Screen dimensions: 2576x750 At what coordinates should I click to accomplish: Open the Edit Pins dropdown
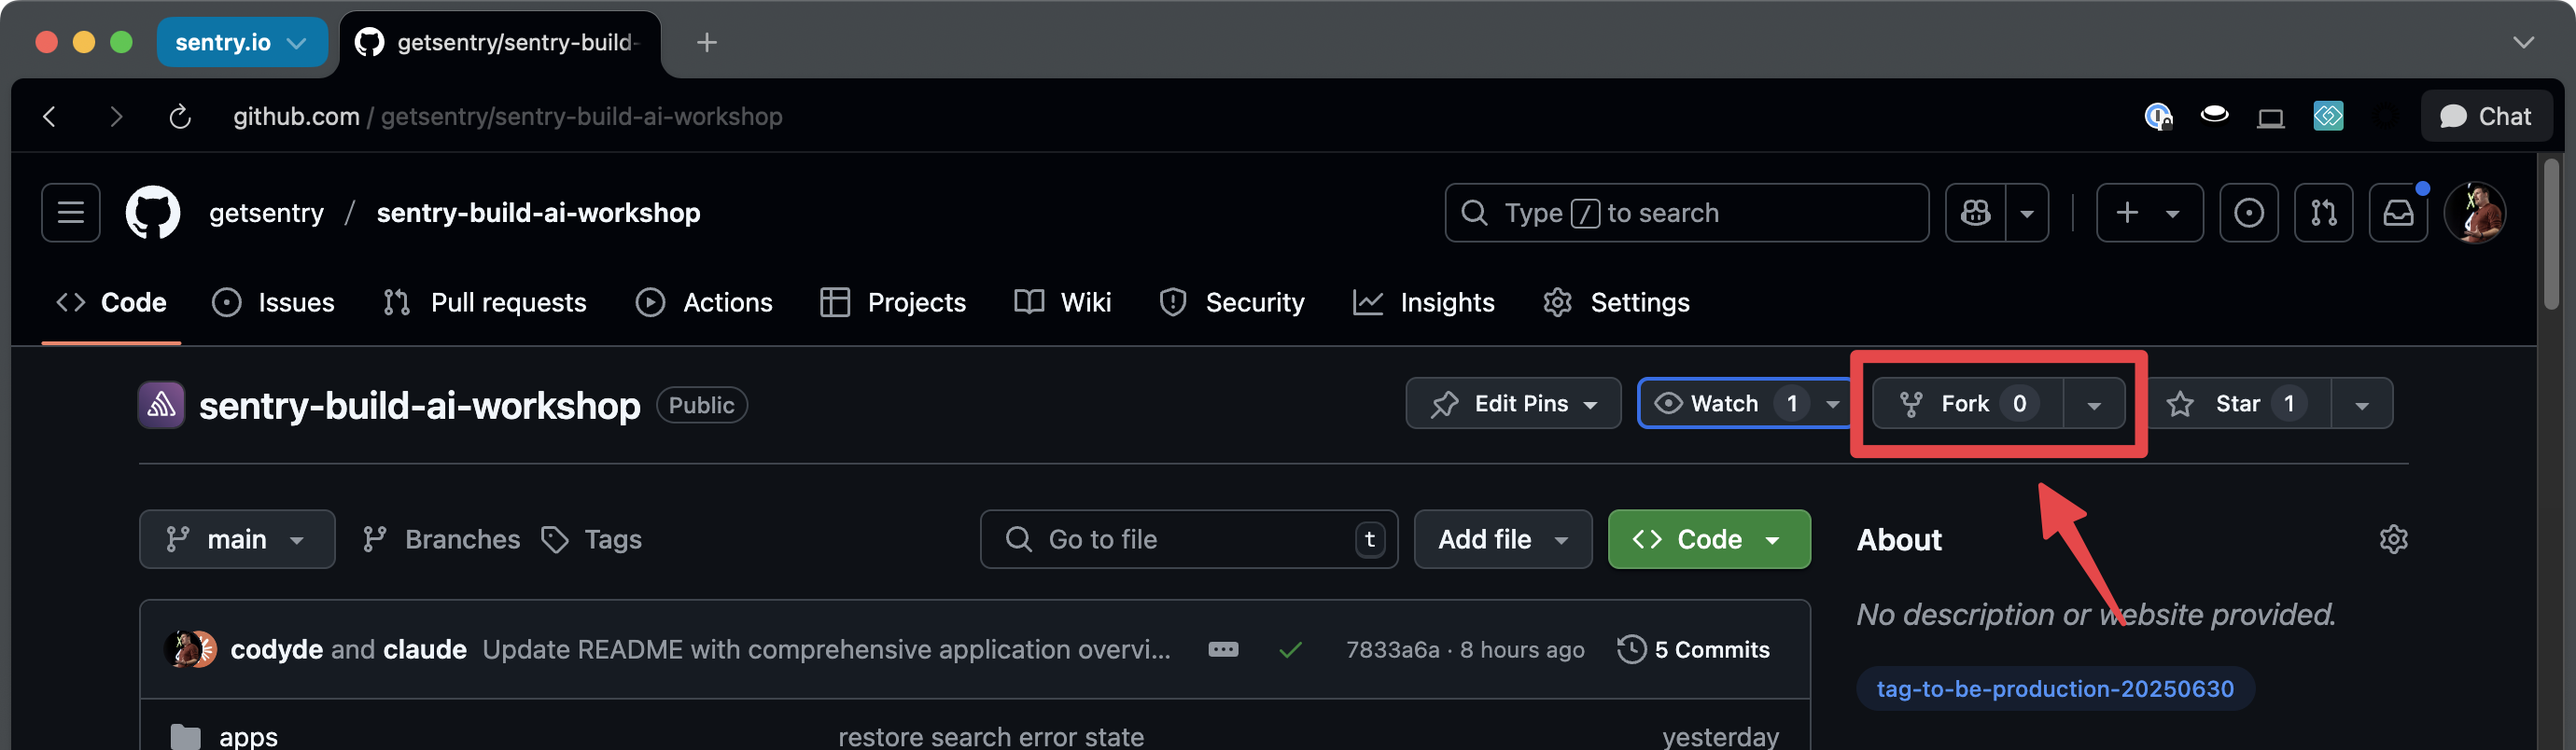coord(1513,404)
